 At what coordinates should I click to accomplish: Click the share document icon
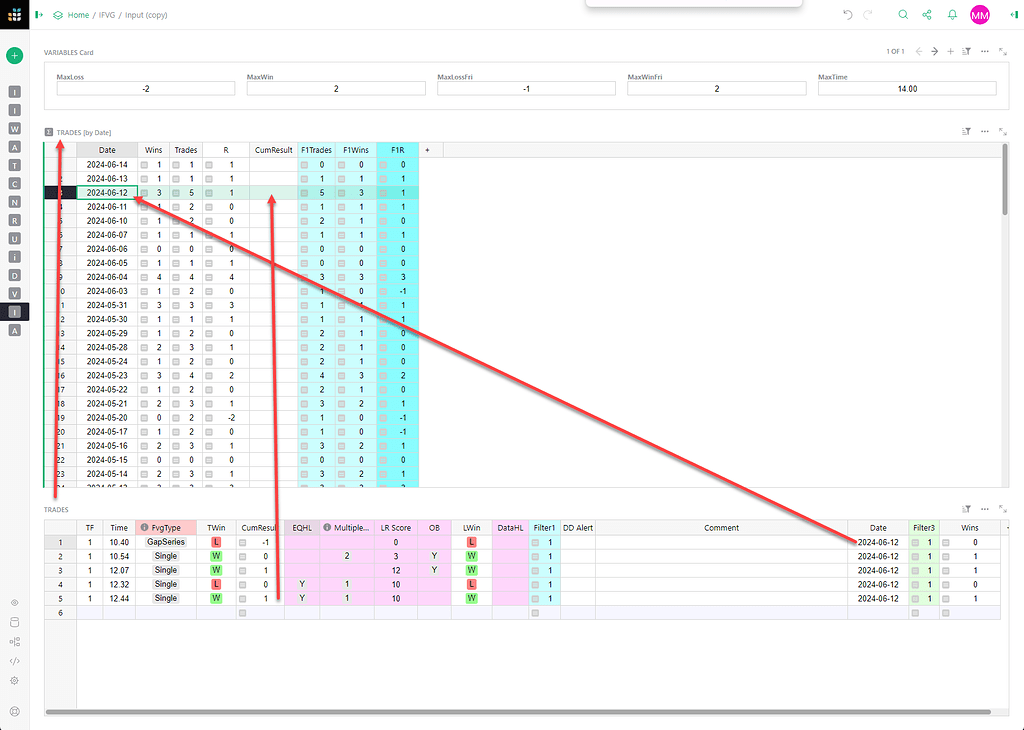click(x=927, y=15)
